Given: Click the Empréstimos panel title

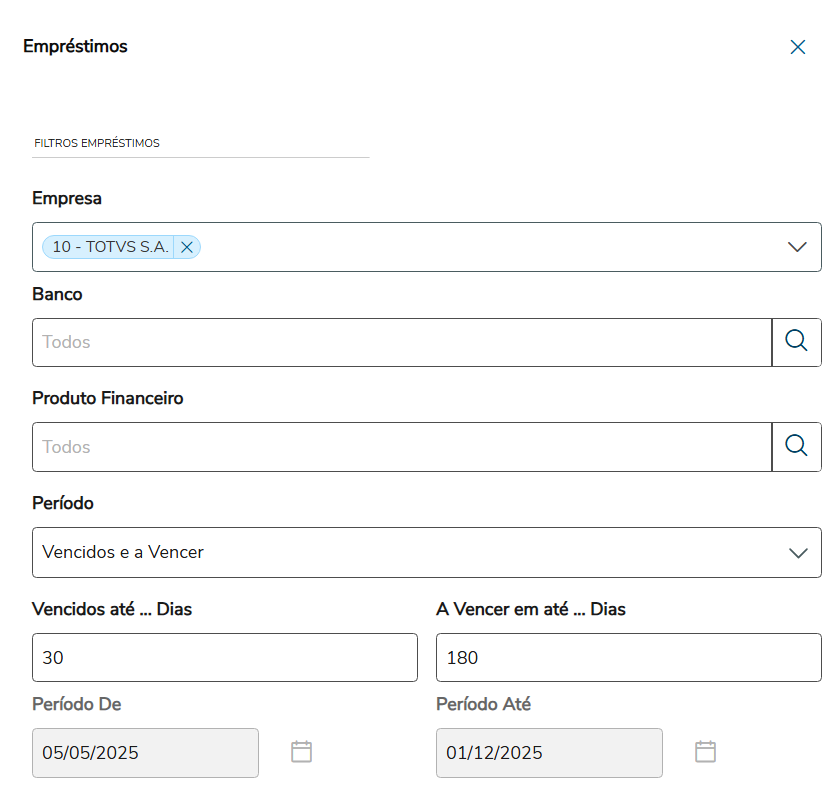Looking at the screenshot, I should [x=75, y=46].
